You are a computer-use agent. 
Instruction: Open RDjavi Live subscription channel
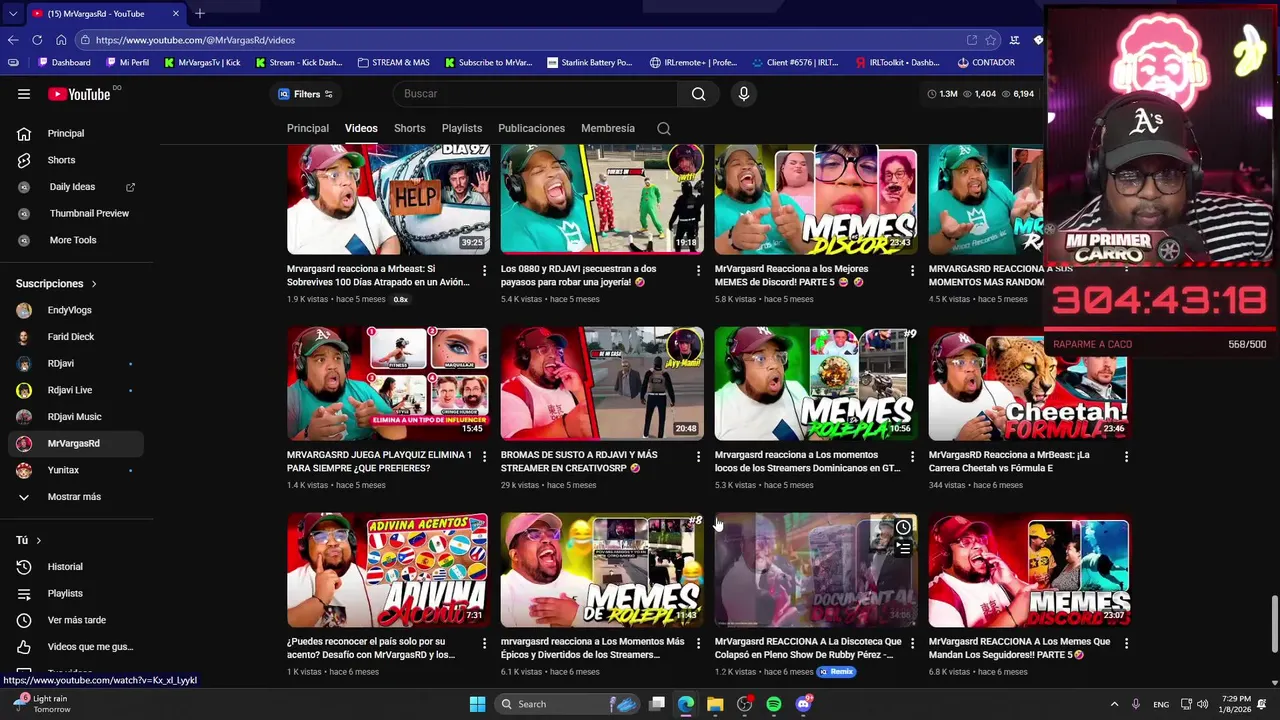(x=77, y=390)
